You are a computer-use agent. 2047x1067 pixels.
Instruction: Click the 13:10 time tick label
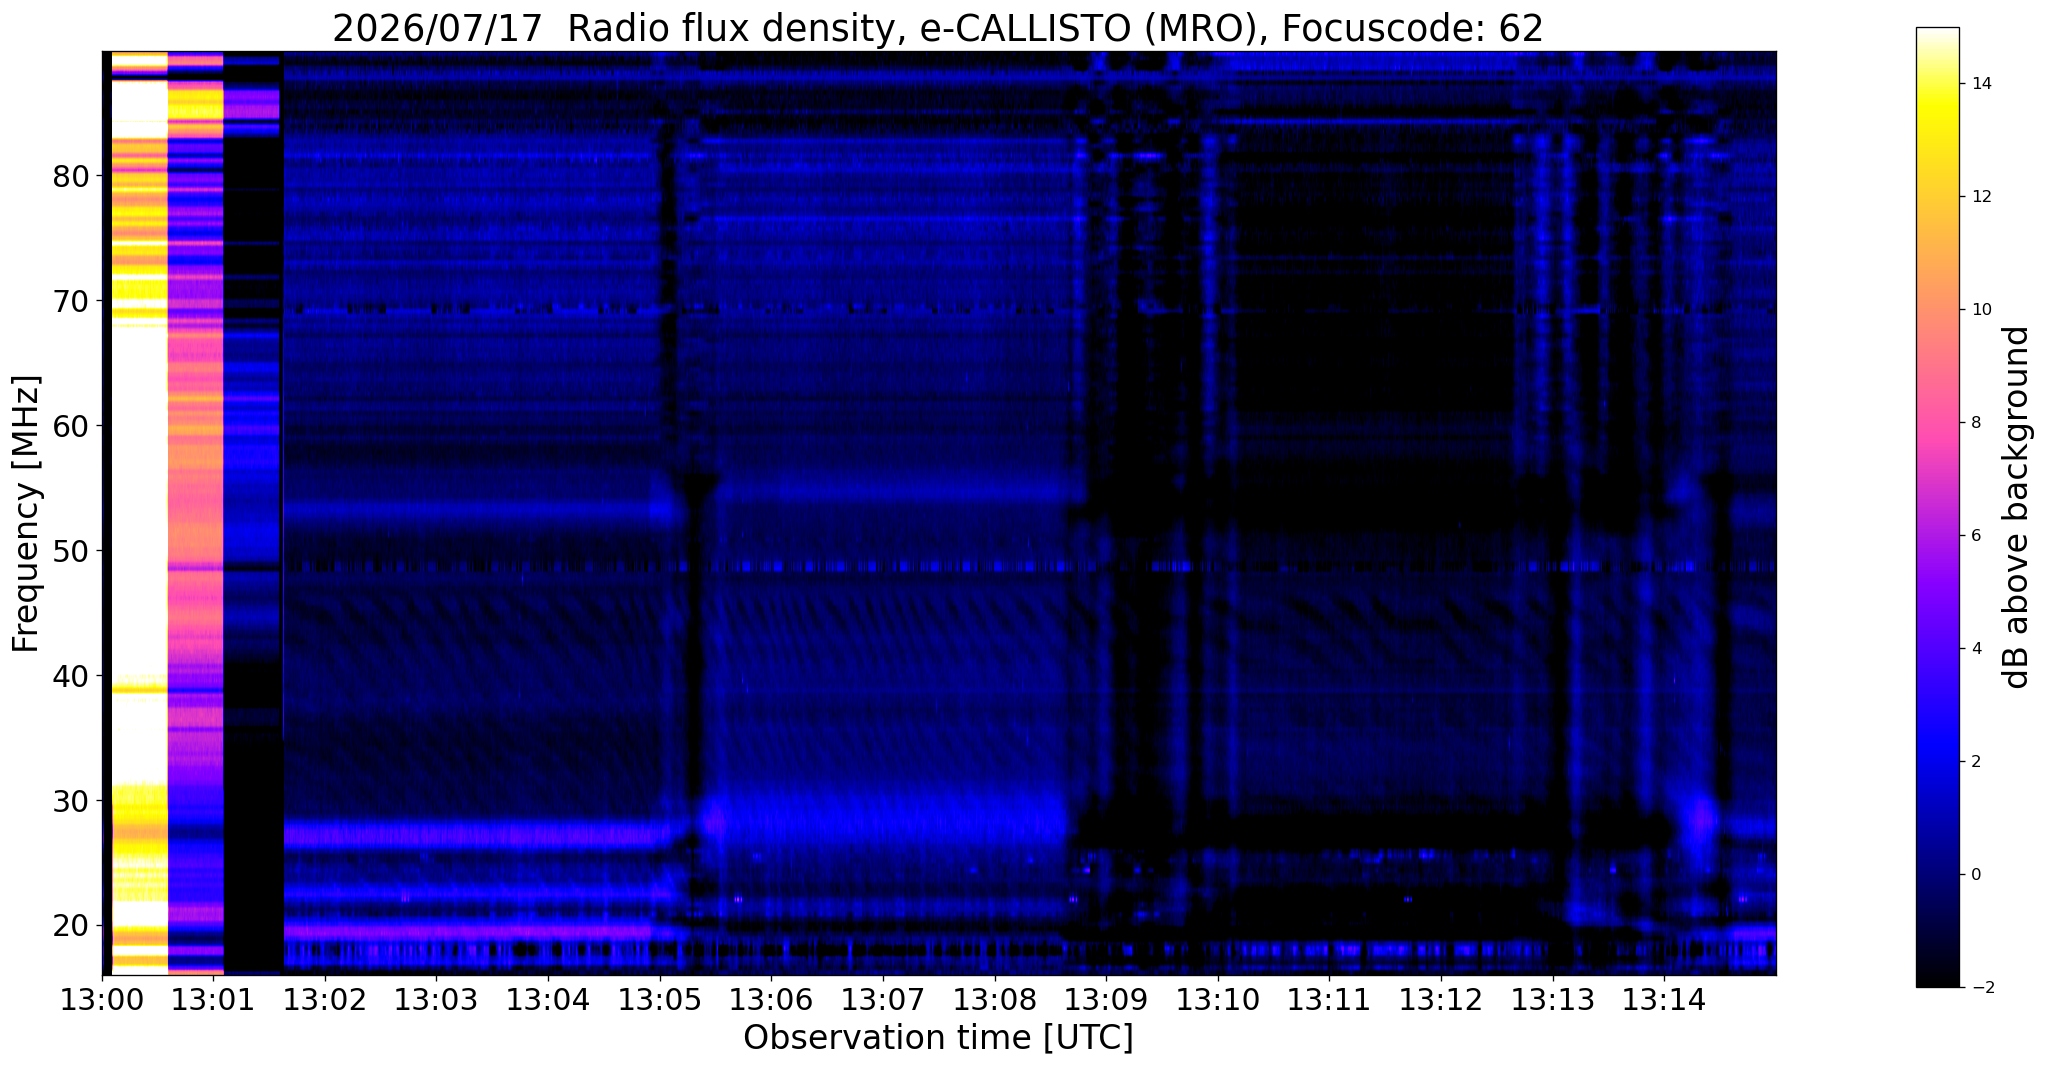coord(1218,999)
